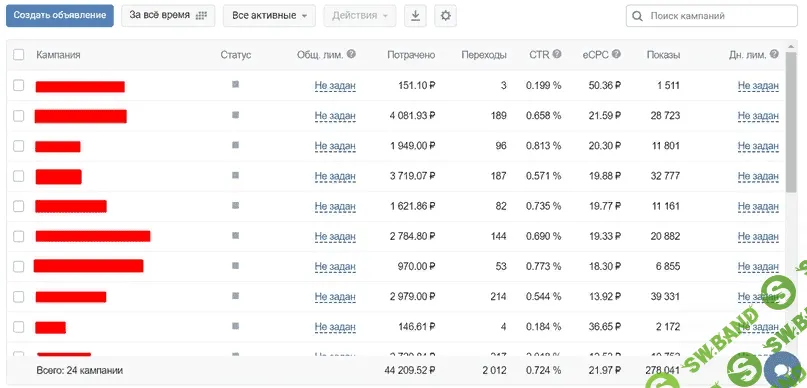Click the 0.813 % CTR value

click(x=543, y=146)
